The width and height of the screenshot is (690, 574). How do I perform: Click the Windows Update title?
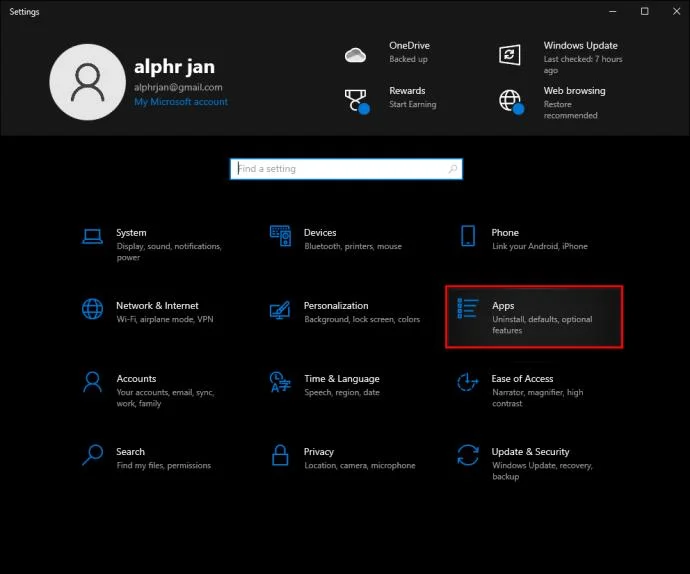580,45
